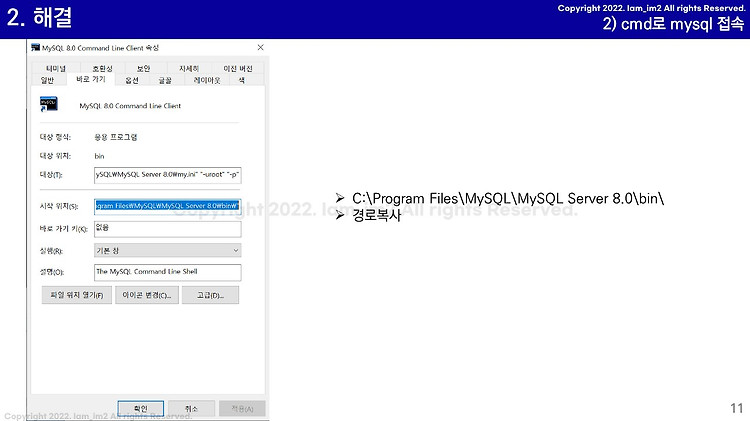Image resolution: width=750 pixels, height=421 pixels.
Task: Switch to the 색 tab
Action: (242, 80)
